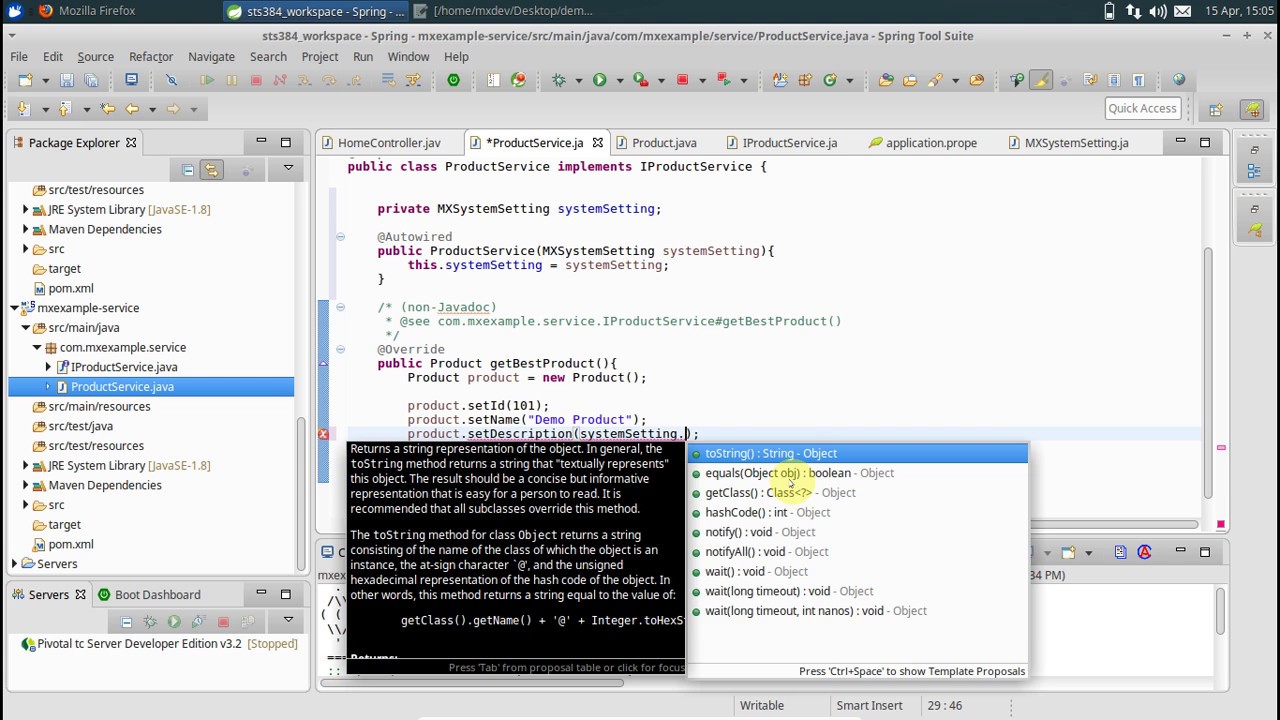Debug the server from Servers view toolbar
1280x720 pixels.
[x=150, y=622]
